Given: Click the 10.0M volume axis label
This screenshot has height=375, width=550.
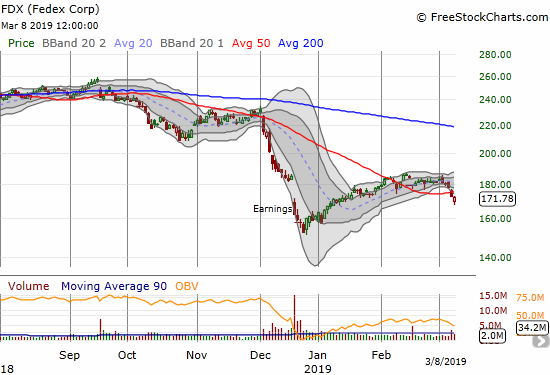Looking at the screenshot, I should click(493, 310).
